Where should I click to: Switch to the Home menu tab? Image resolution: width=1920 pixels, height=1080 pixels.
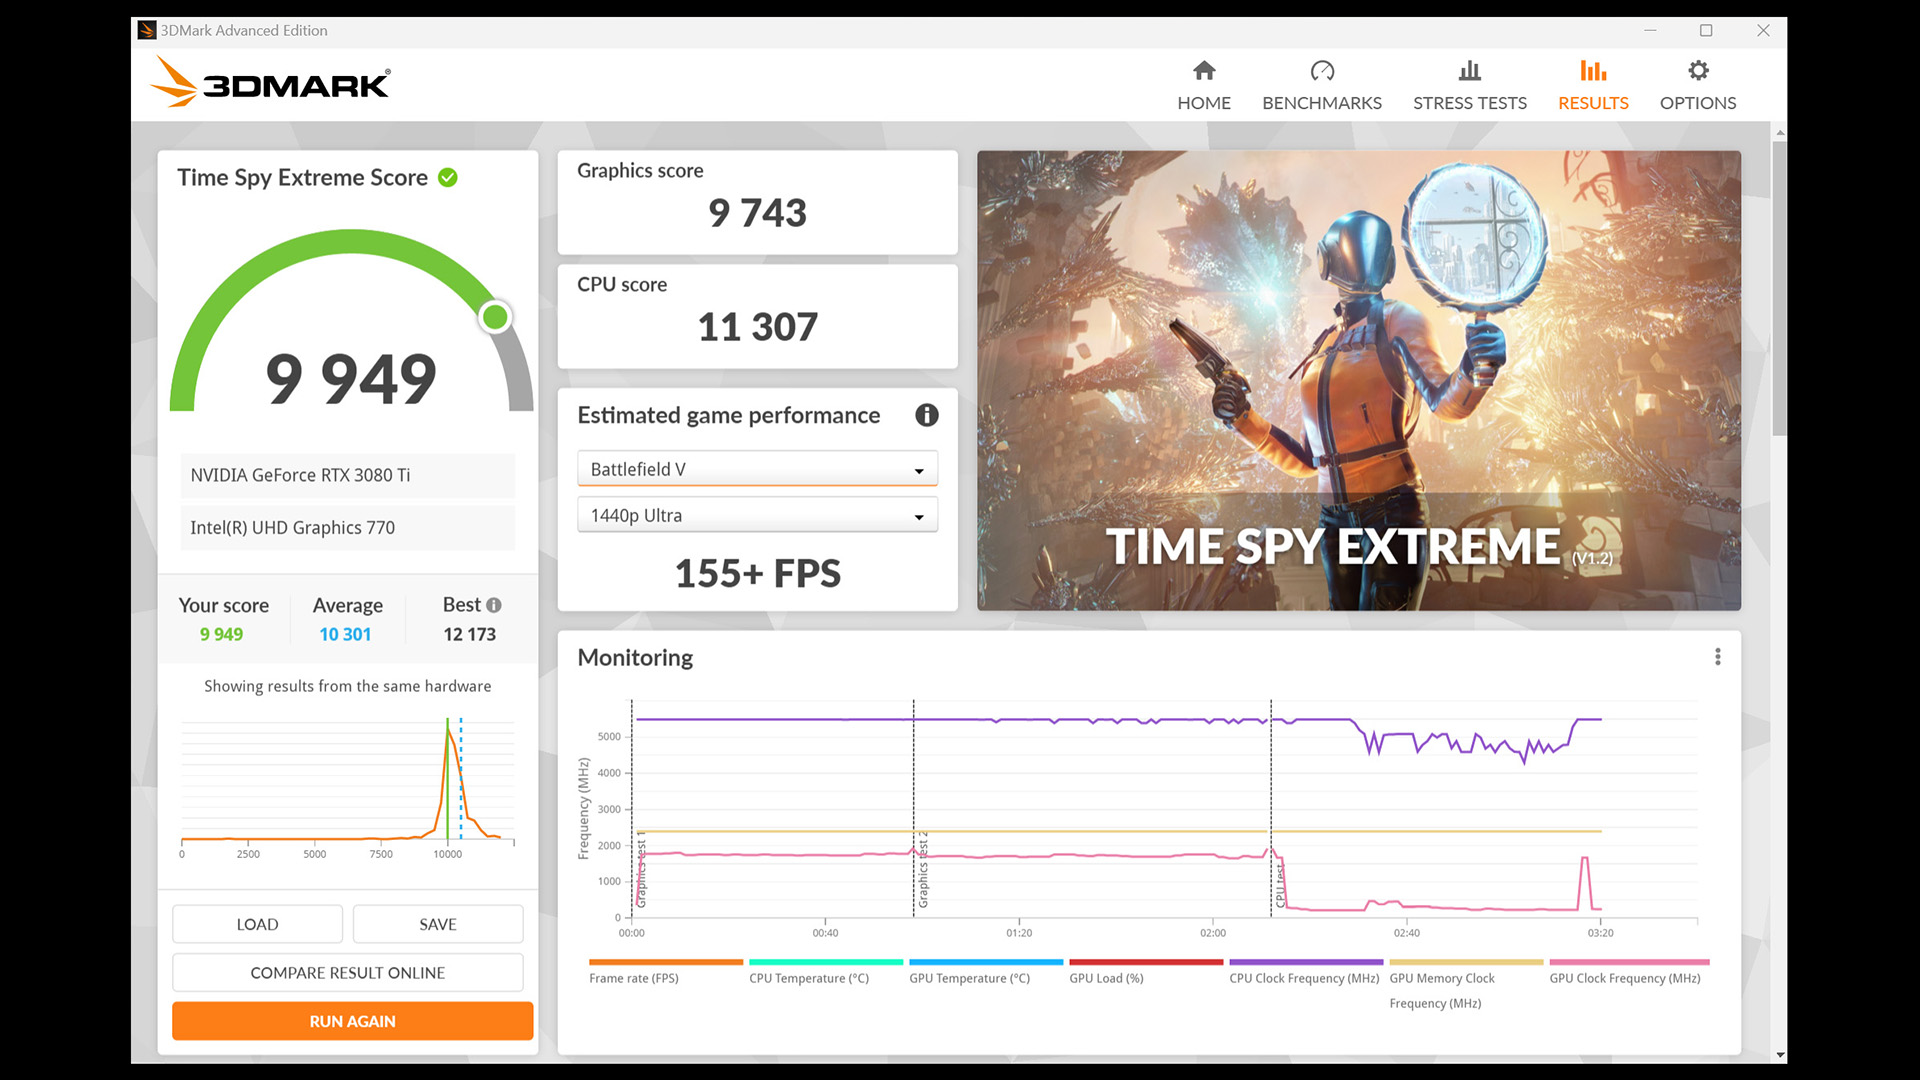pos(1204,83)
